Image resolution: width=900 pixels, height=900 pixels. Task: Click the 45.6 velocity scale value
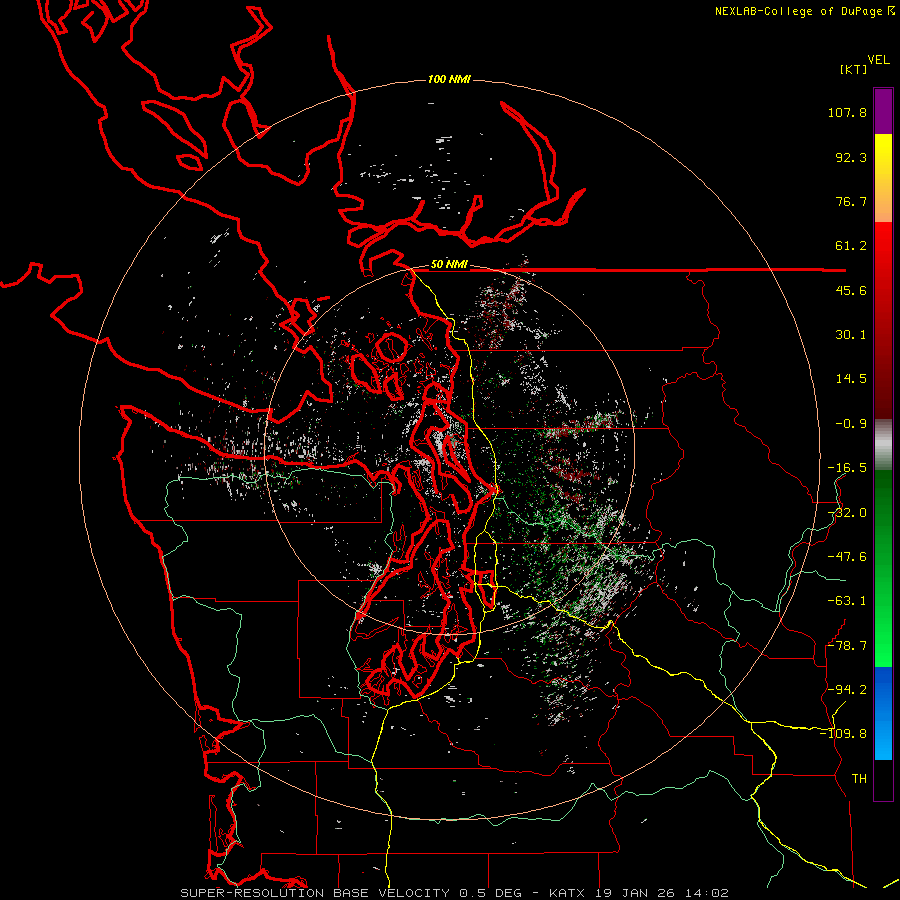(x=851, y=290)
